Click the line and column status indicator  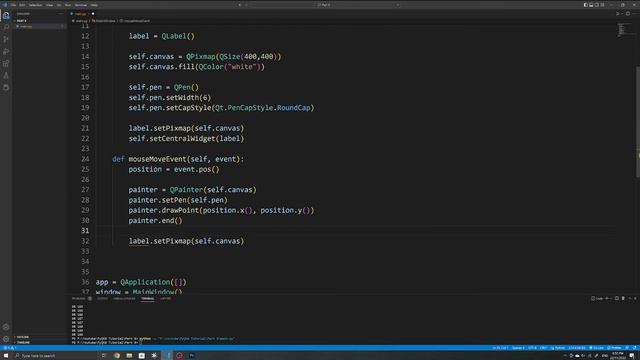click(500, 348)
